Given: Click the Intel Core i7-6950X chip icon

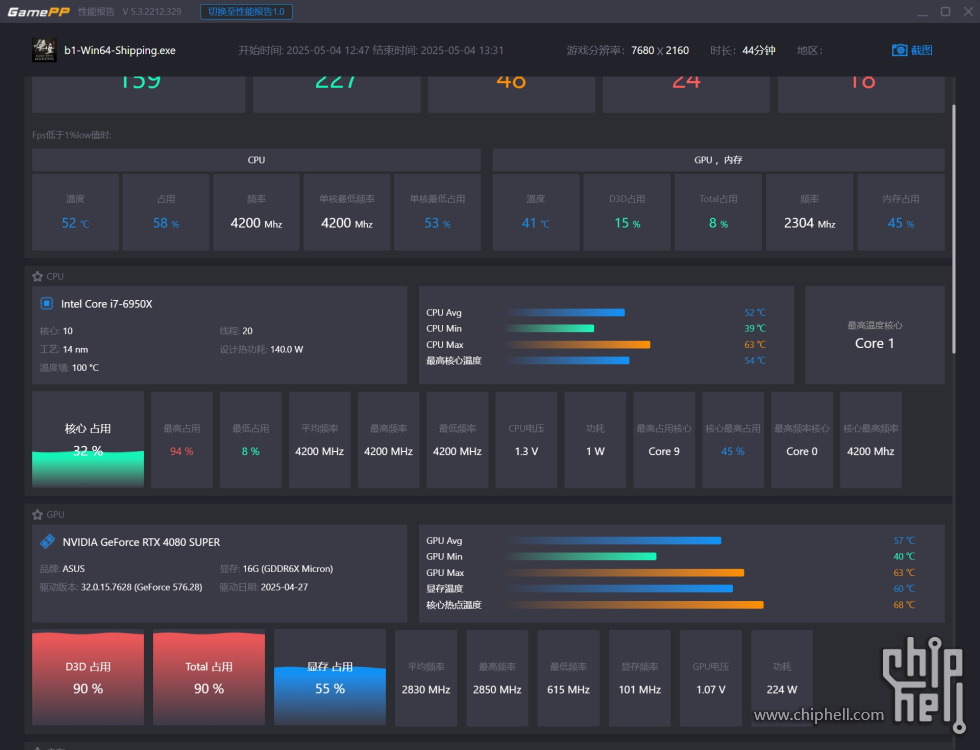Looking at the screenshot, I should click(x=47, y=304).
